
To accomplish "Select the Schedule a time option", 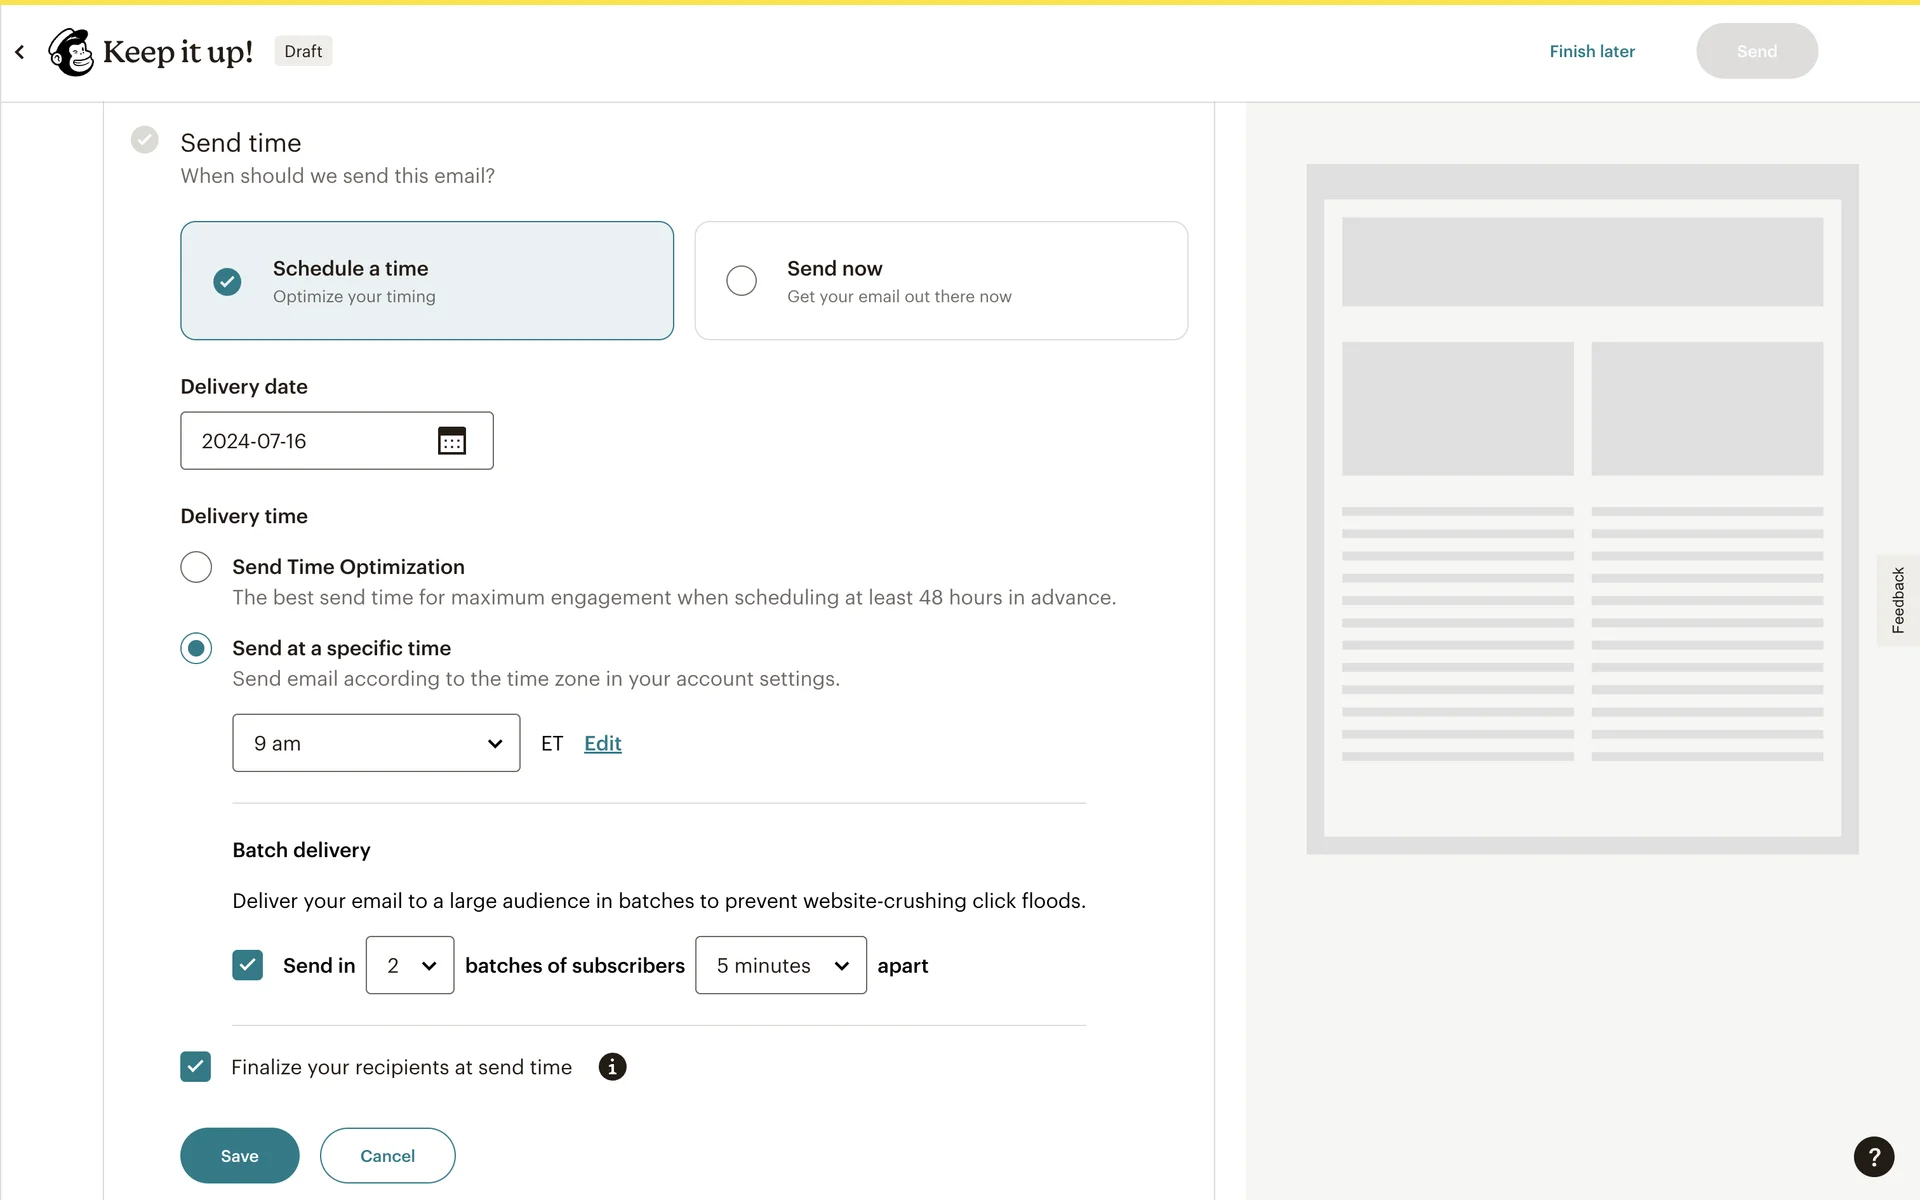I will pos(427,281).
